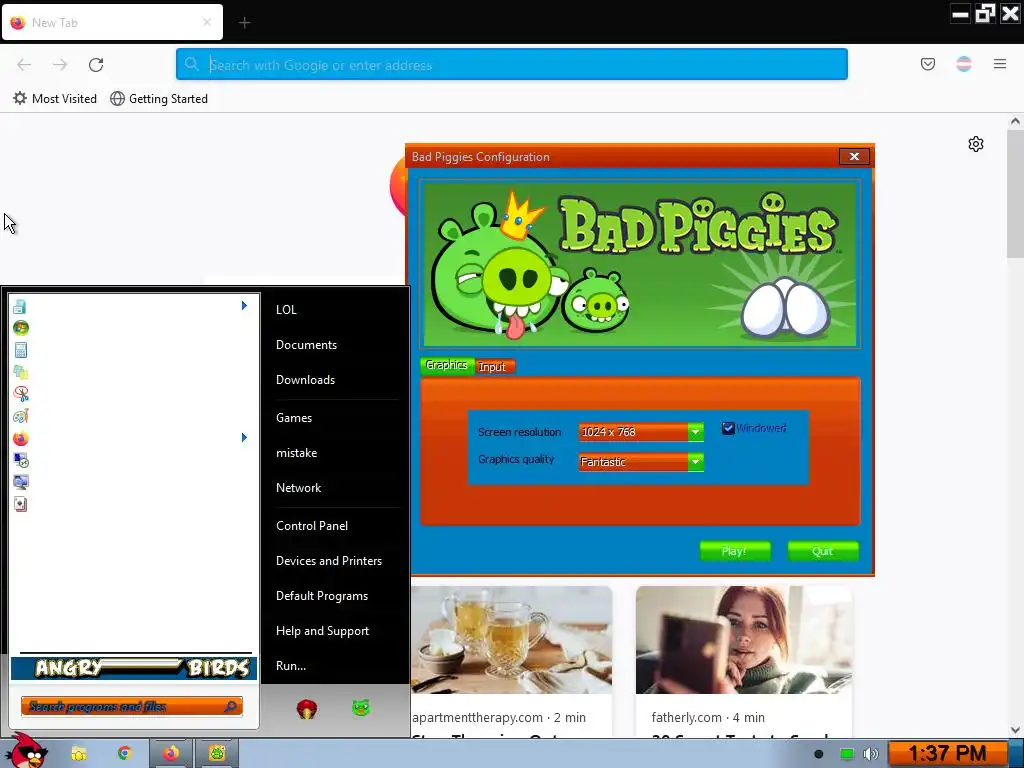
Task: Open the Screen resolution dropdown
Action: click(x=641, y=432)
